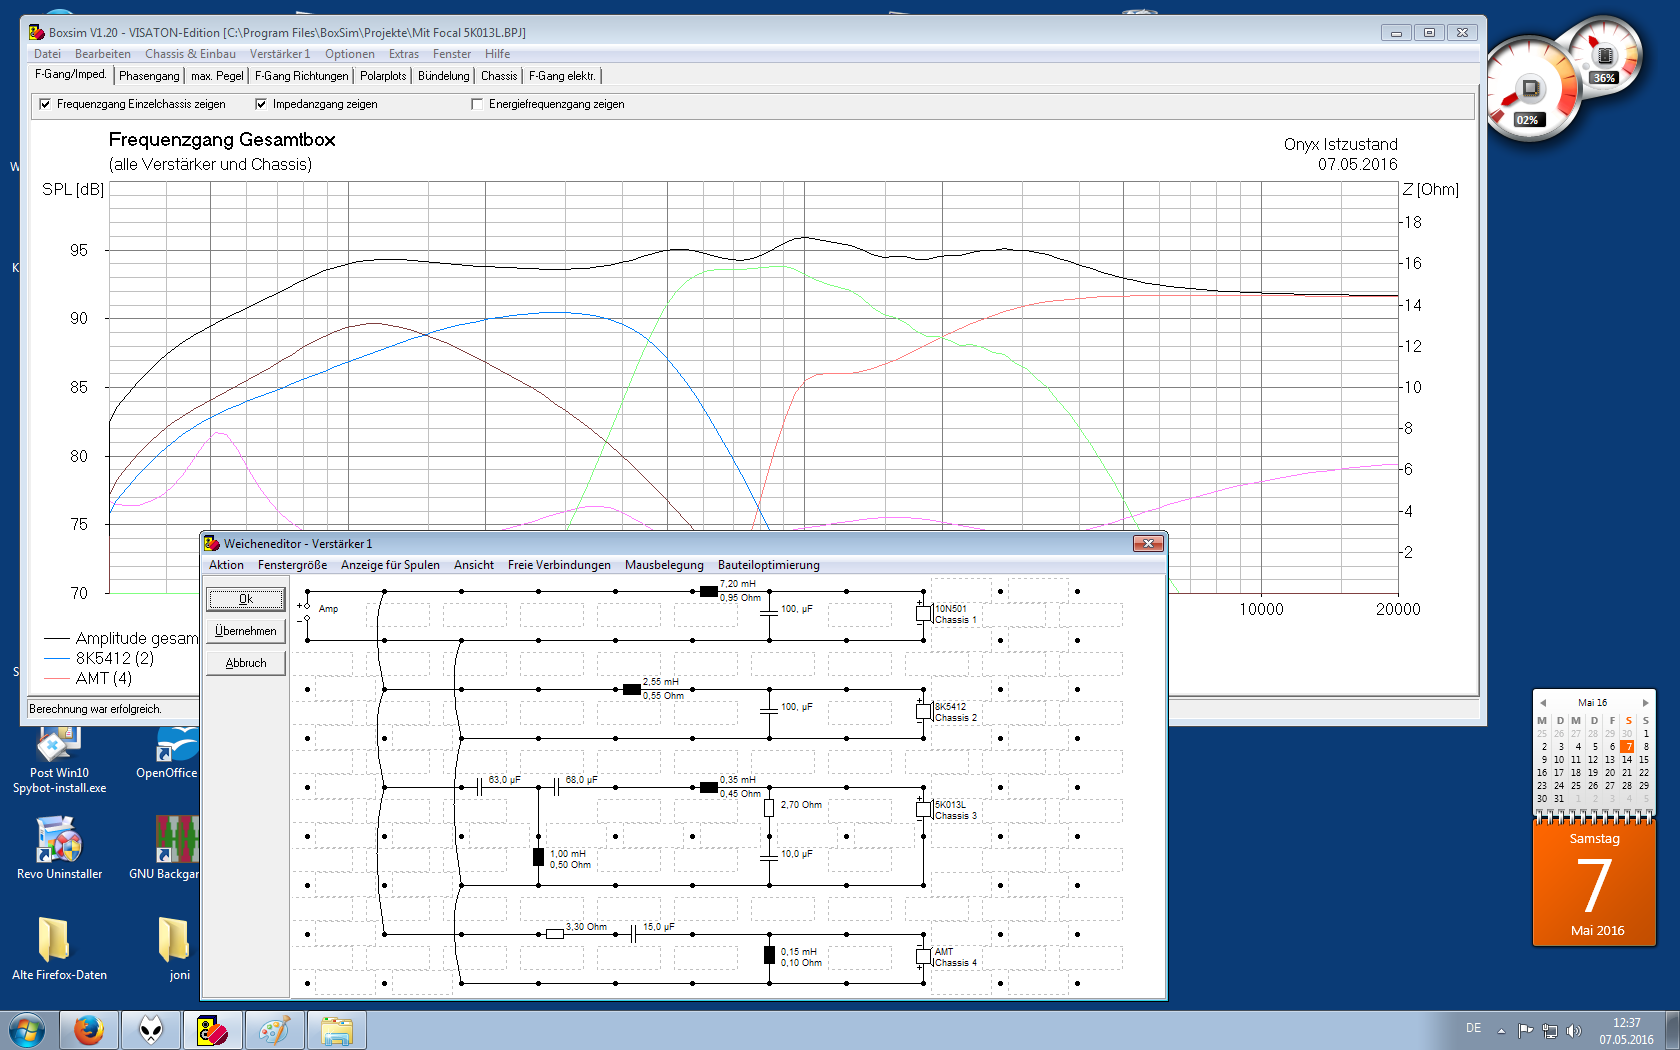Click the Boxsim icon in the taskbar
The height and width of the screenshot is (1050, 1680).
point(212,1030)
